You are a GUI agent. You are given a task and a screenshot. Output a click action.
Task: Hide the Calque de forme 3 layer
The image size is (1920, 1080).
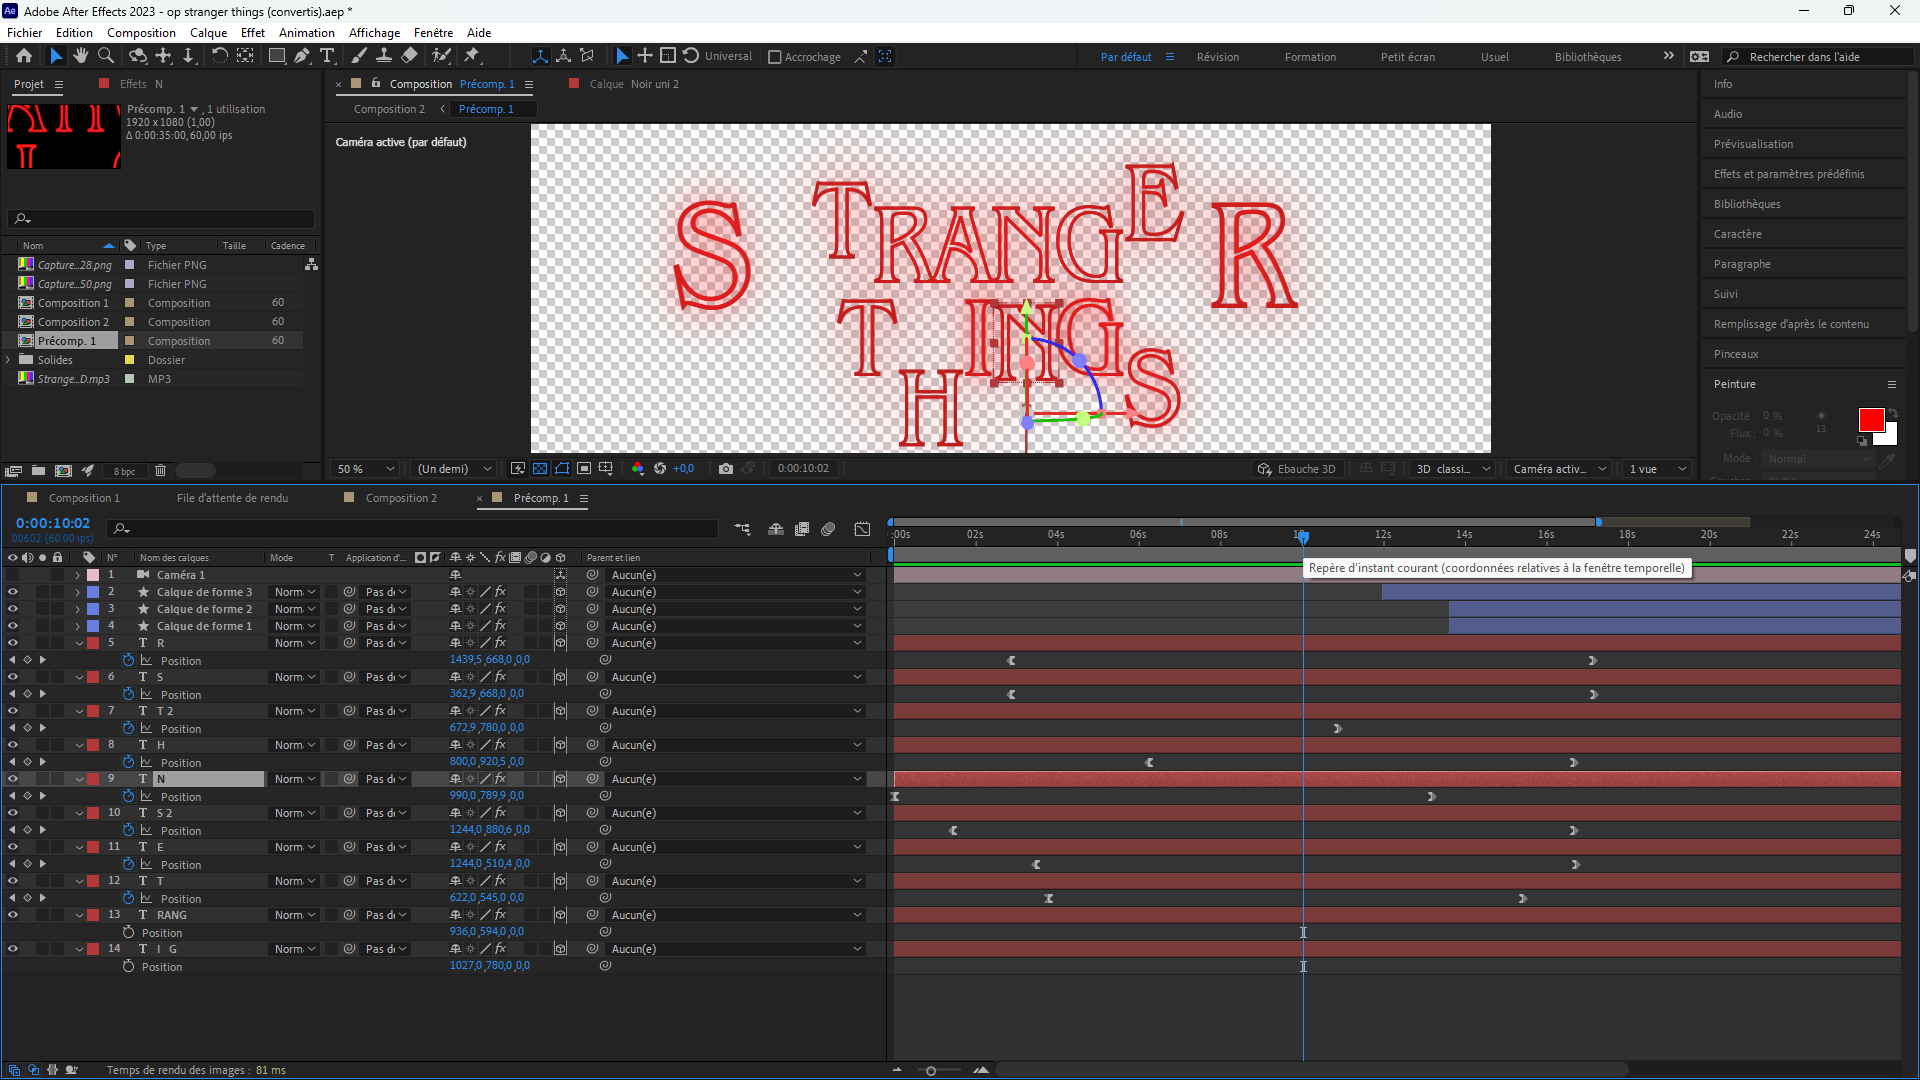(13, 592)
